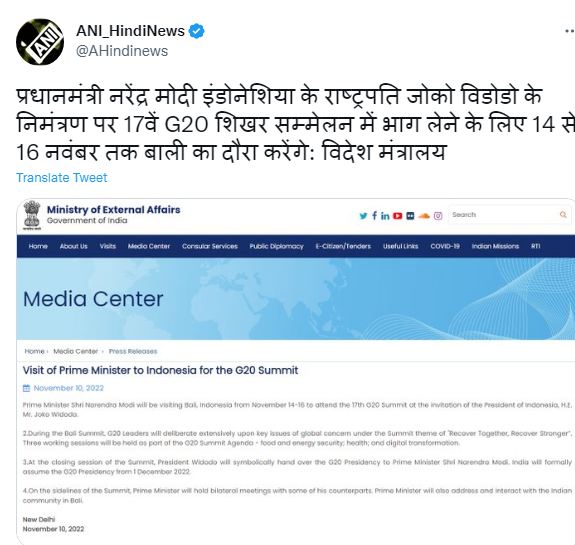This screenshot has height=545, width=575.
Task: Click the SoundCloud icon in MEA header
Action: (424, 216)
